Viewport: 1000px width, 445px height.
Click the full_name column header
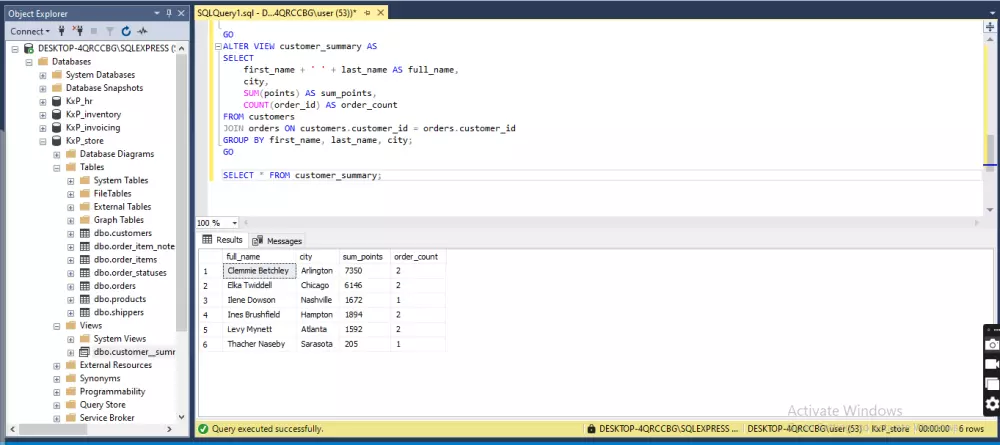tap(260, 256)
